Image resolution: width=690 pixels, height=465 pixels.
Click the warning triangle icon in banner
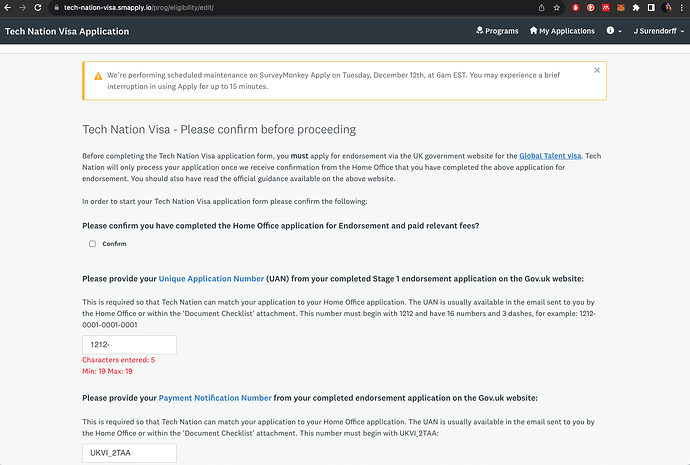tap(98, 76)
